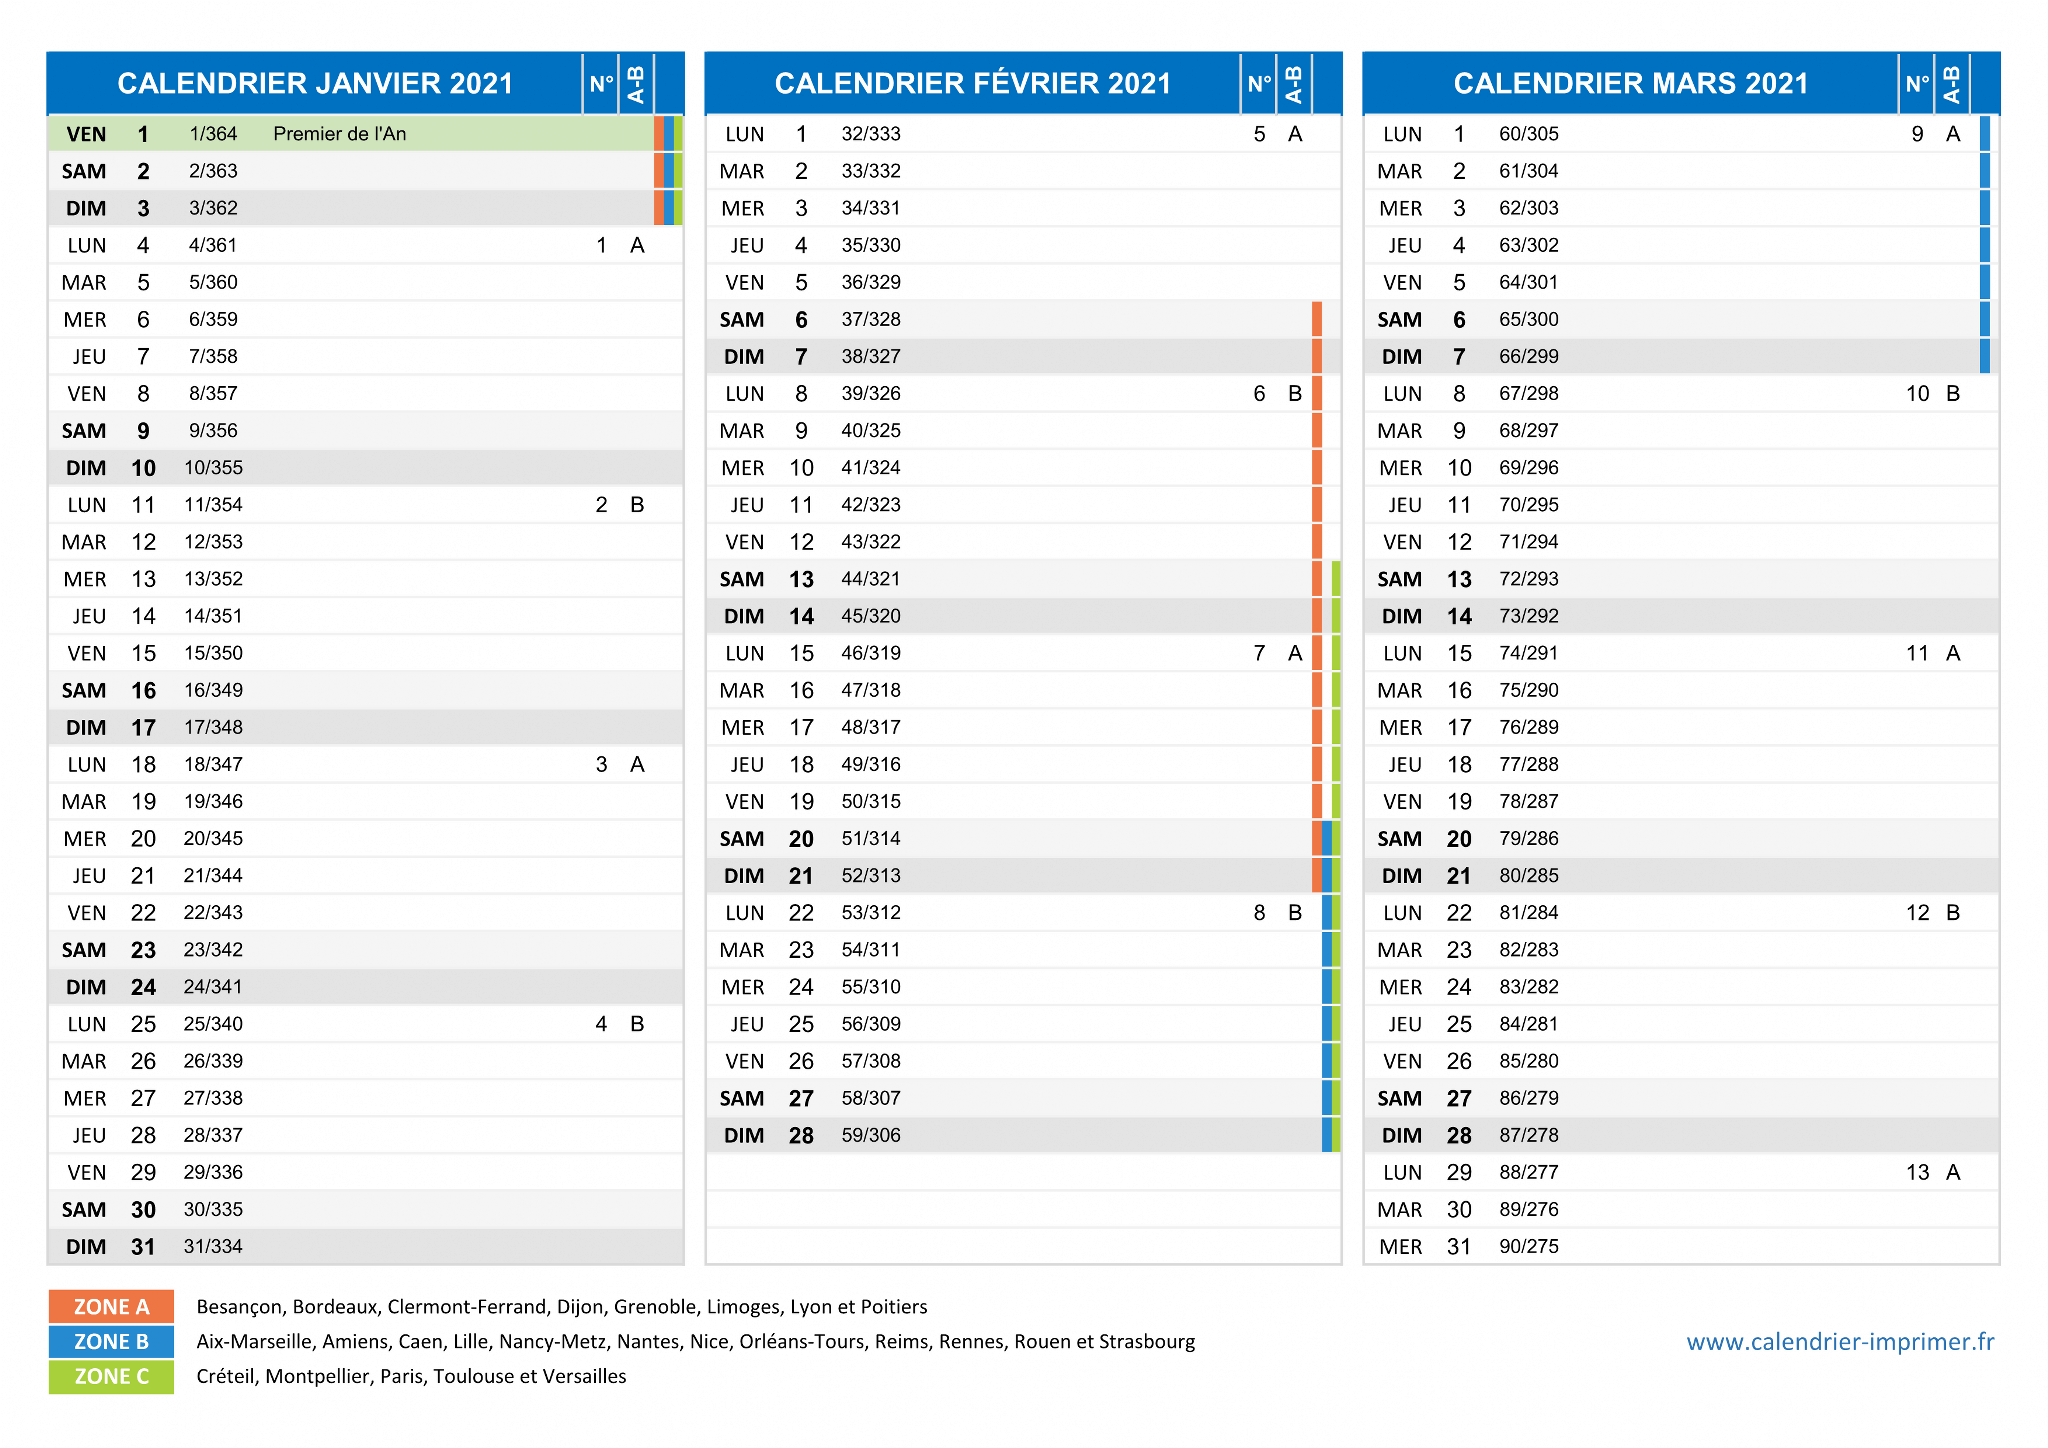Screen dimensions: 2048x1448
Task: Click the CALENDRIER MARS 2021 header
Action: pyautogui.click(x=1631, y=83)
